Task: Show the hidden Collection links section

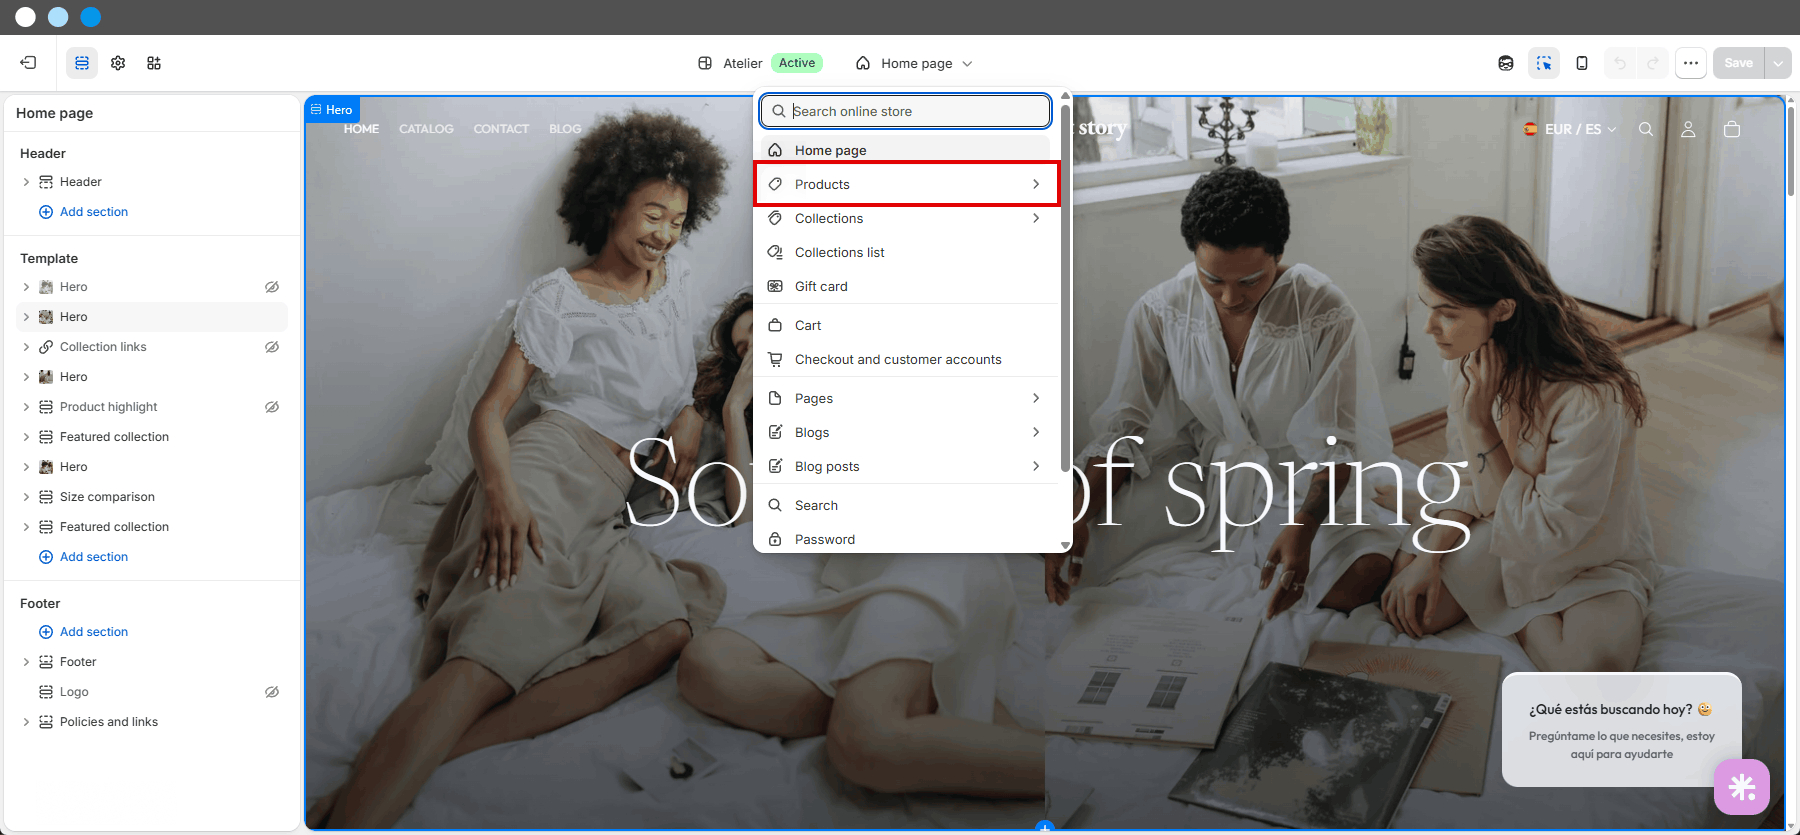Action: (x=272, y=347)
